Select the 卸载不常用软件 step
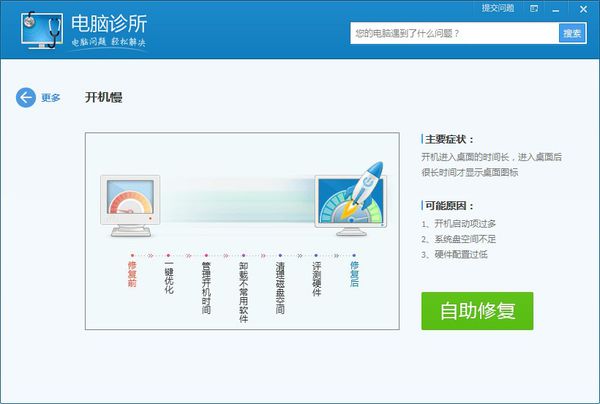 coord(243,292)
